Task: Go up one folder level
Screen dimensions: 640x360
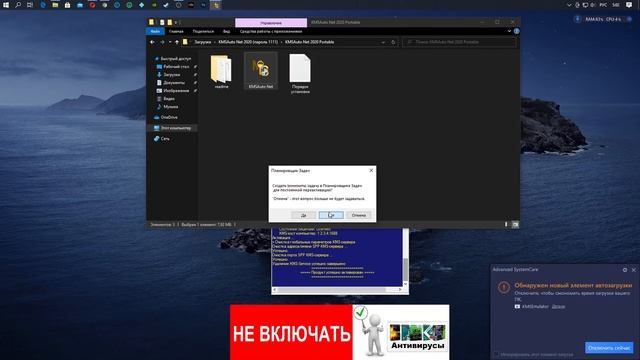Action: pyautogui.click(x=177, y=42)
